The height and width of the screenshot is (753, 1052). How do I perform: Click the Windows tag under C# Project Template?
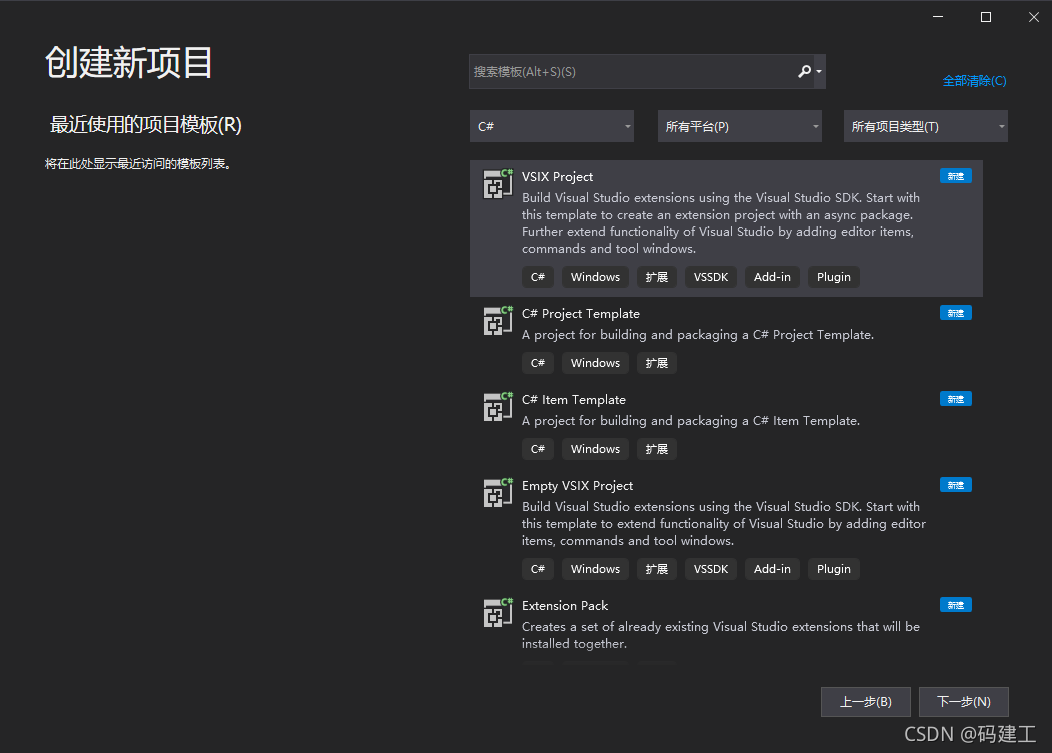(595, 362)
